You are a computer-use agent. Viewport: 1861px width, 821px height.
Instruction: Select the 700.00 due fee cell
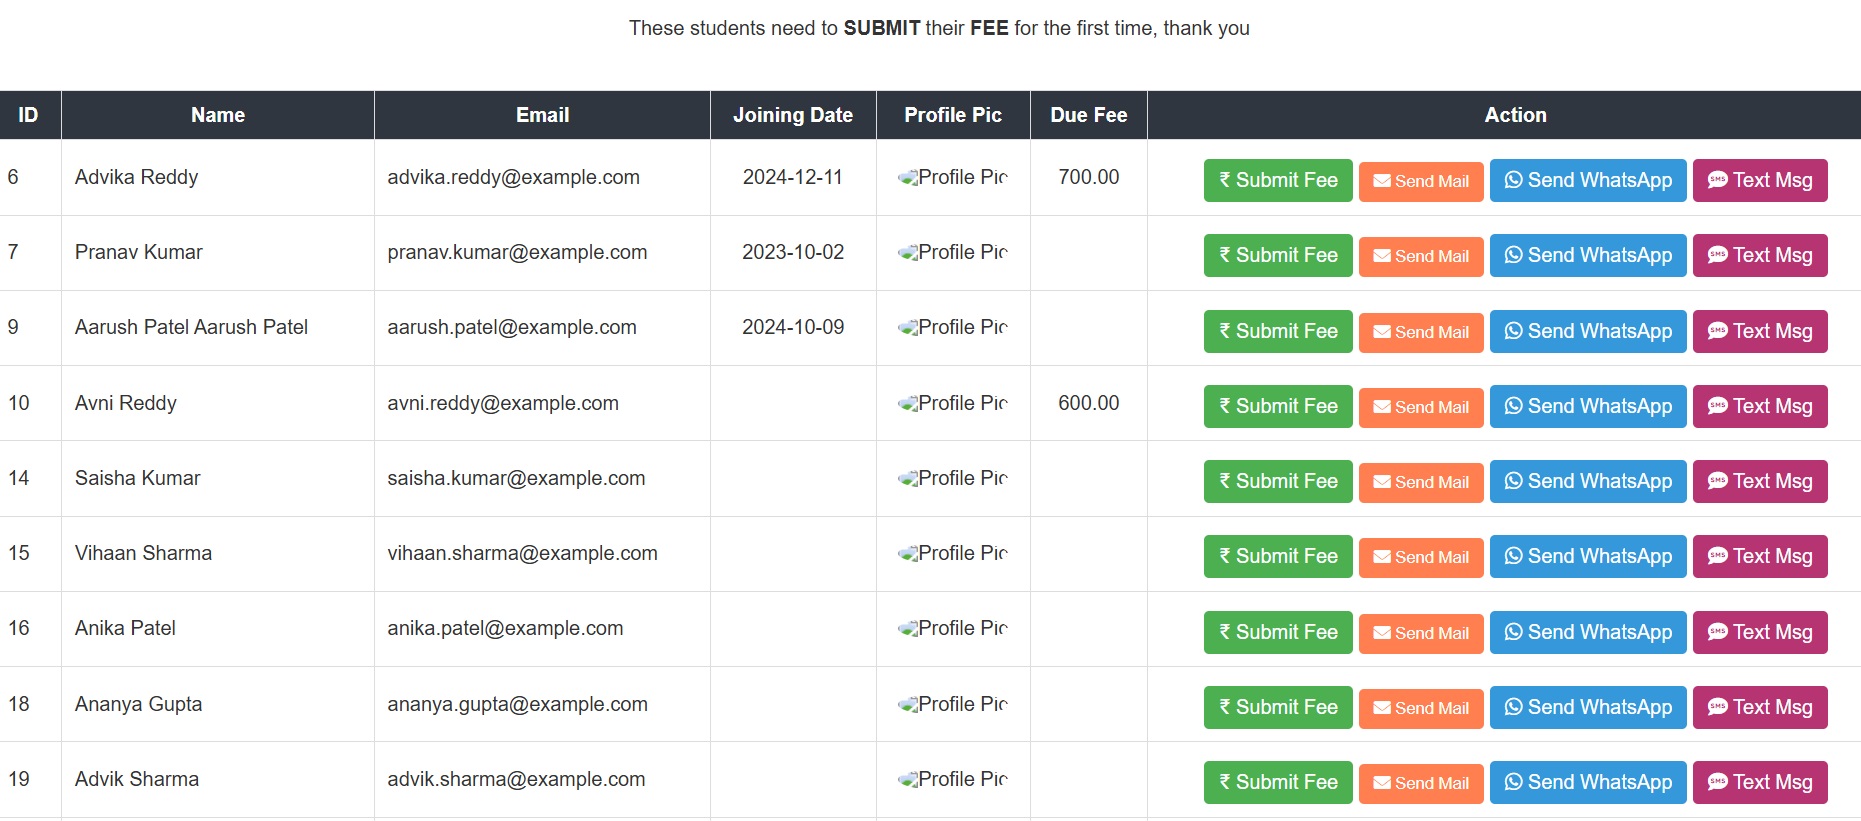point(1089,177)
